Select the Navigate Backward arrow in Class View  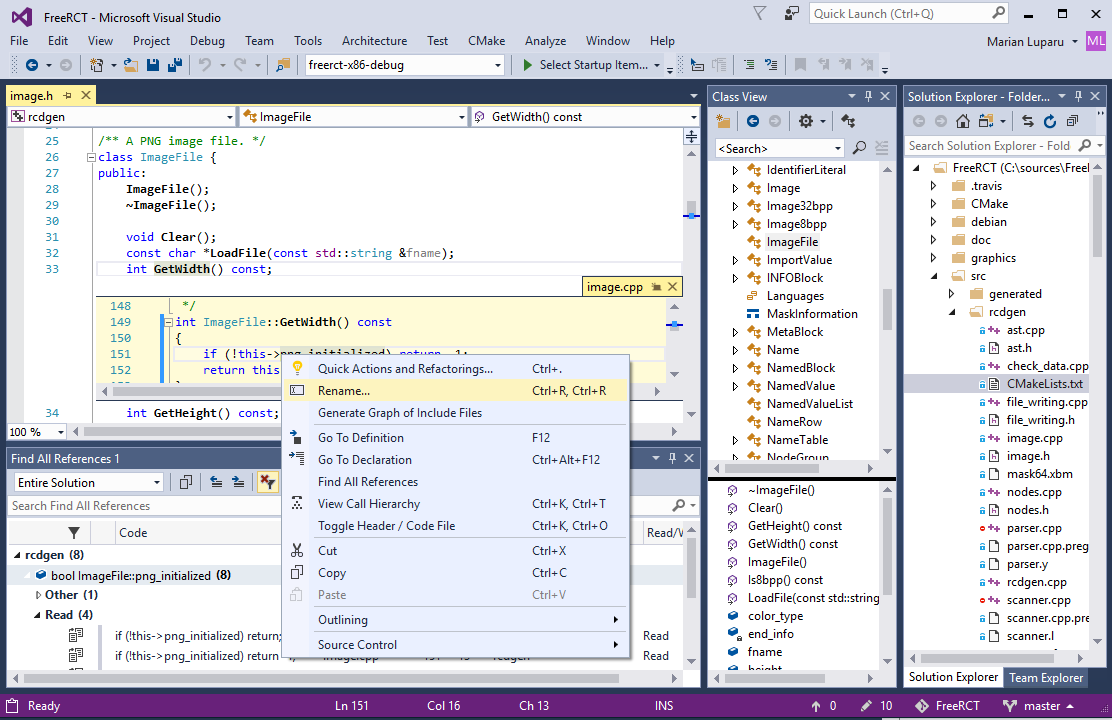751,121
